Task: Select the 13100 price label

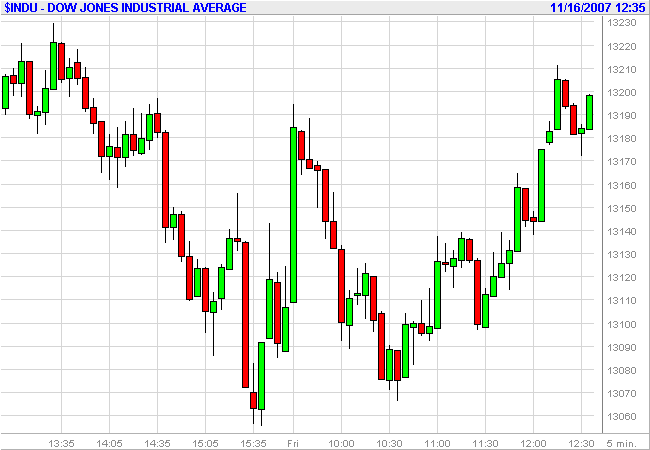Action: 621,324
